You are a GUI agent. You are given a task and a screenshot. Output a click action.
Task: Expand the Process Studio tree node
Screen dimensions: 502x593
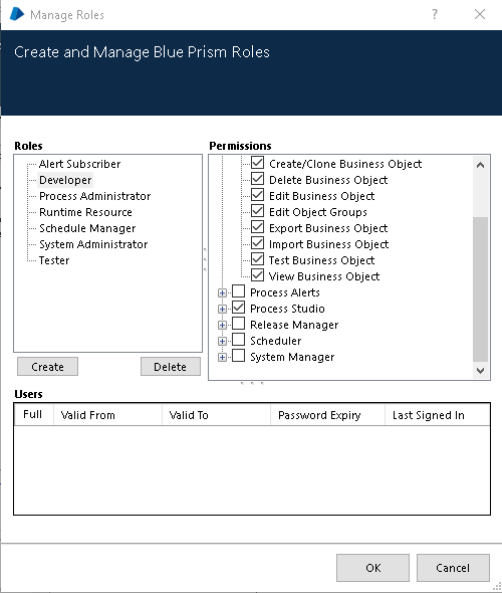point(222,309)
